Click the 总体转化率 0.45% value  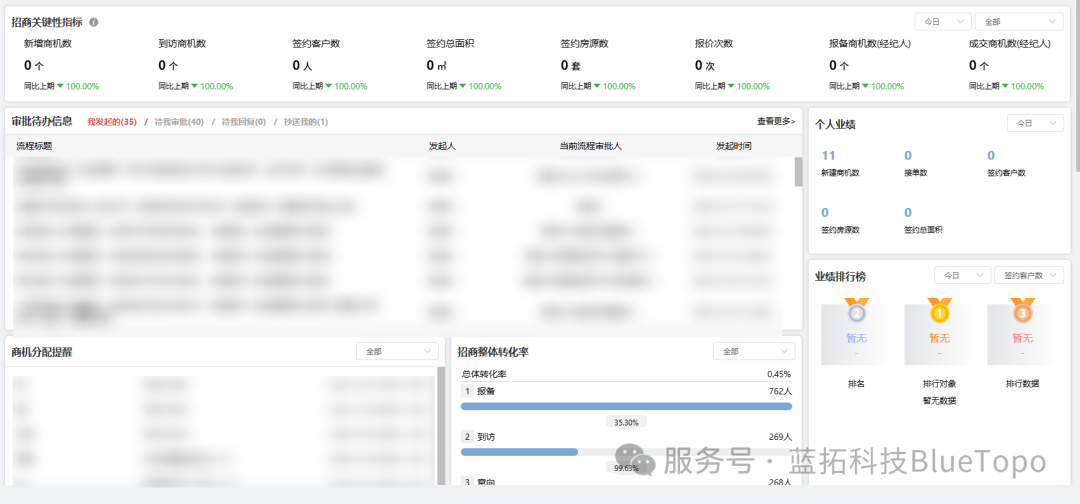(x=779, y=375)
